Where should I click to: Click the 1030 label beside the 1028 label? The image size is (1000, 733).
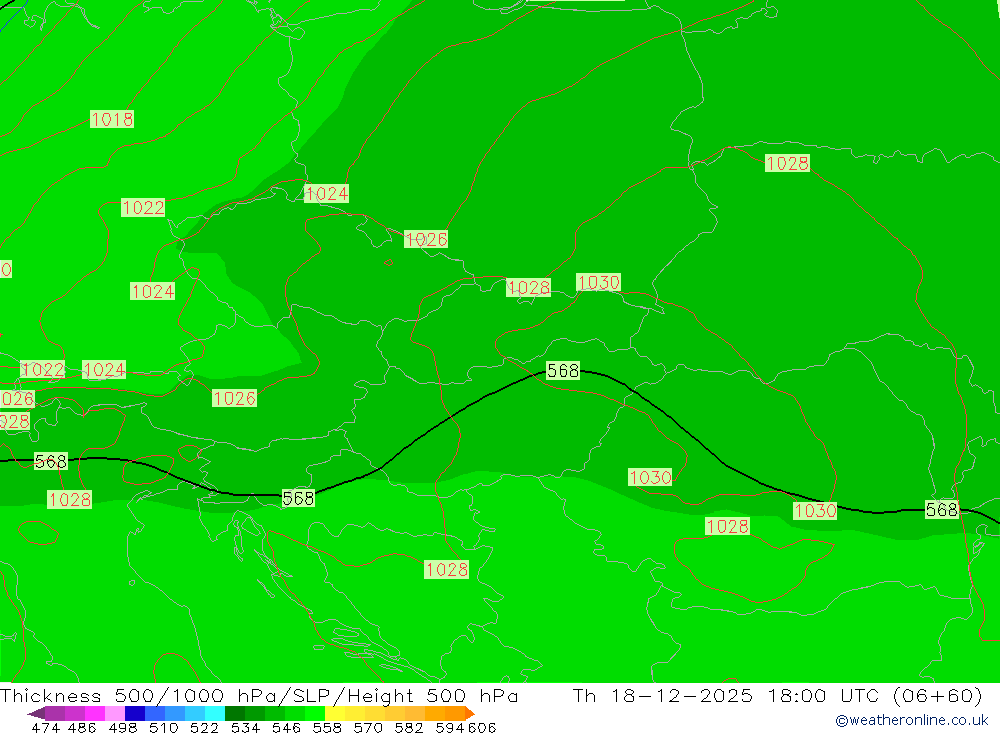click(598, 282)
